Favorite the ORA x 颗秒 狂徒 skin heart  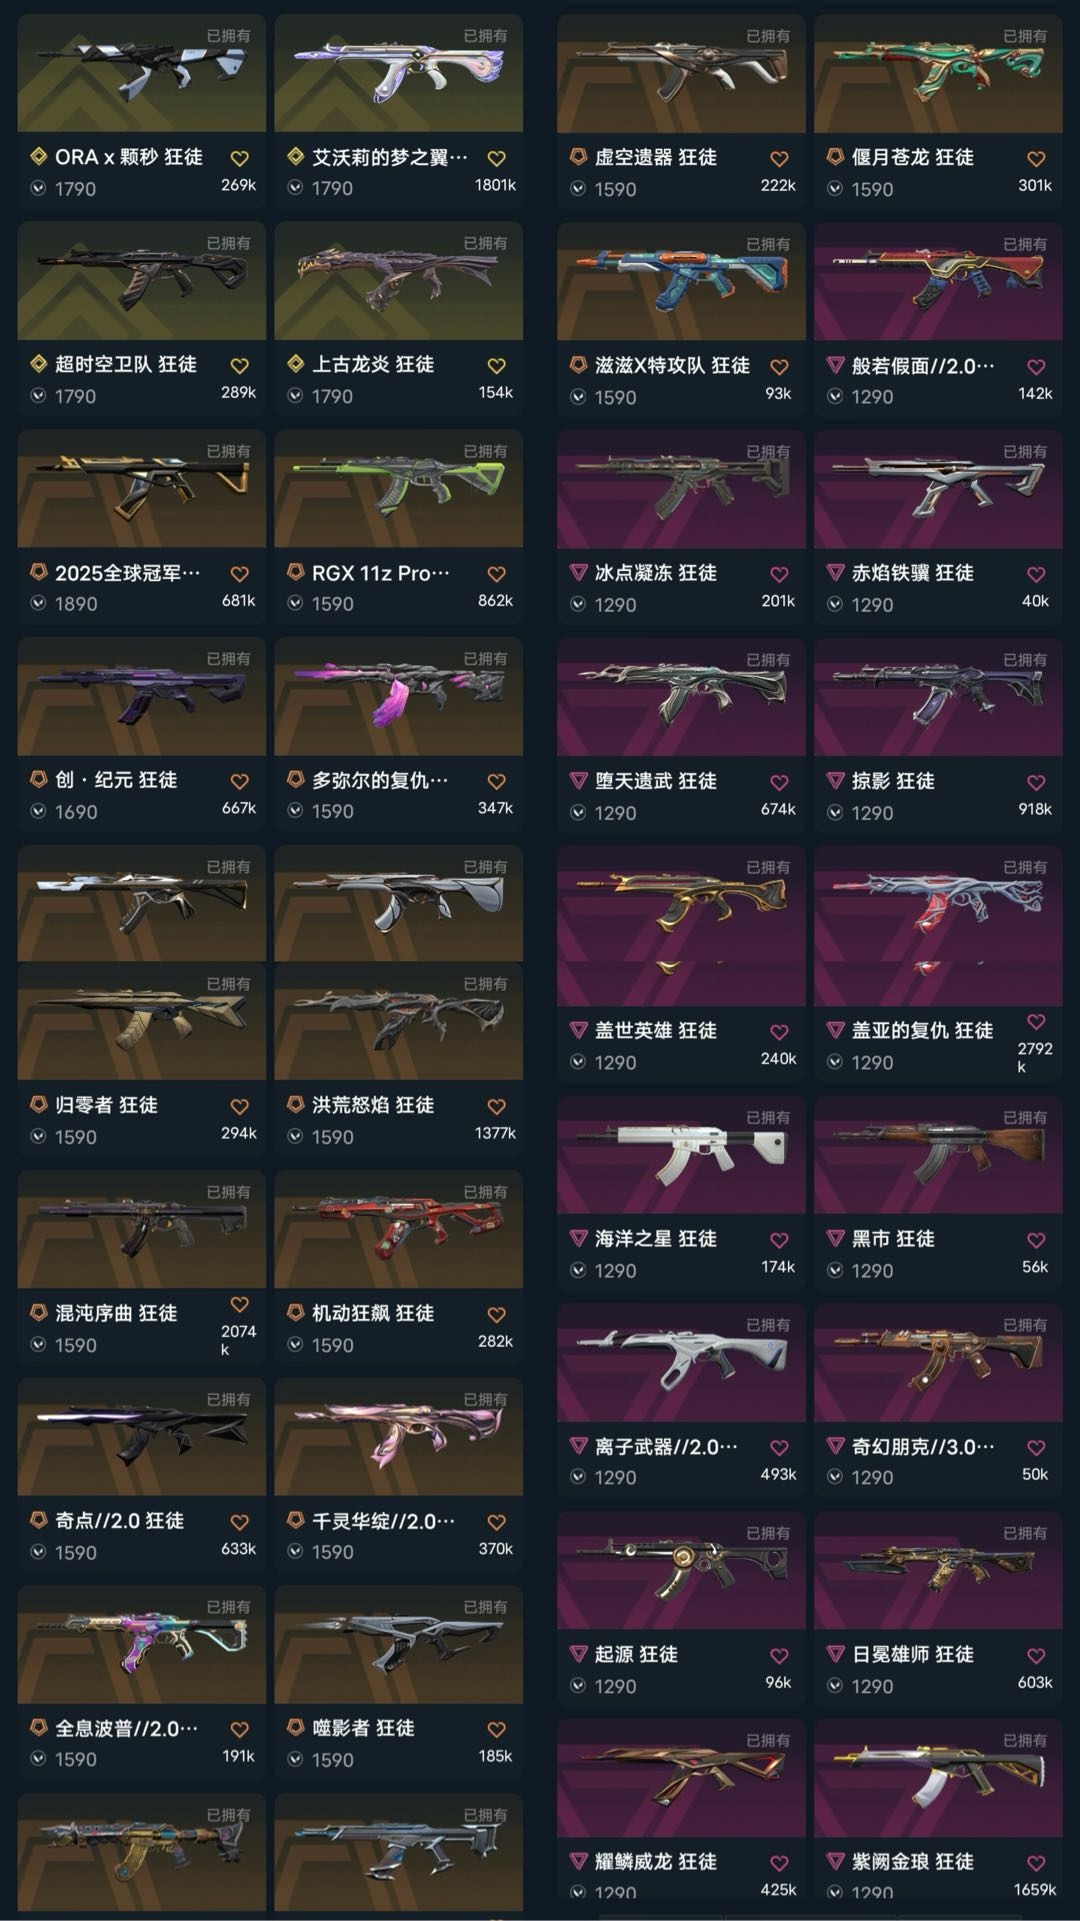pyautogui.click(x=239, y=158)
